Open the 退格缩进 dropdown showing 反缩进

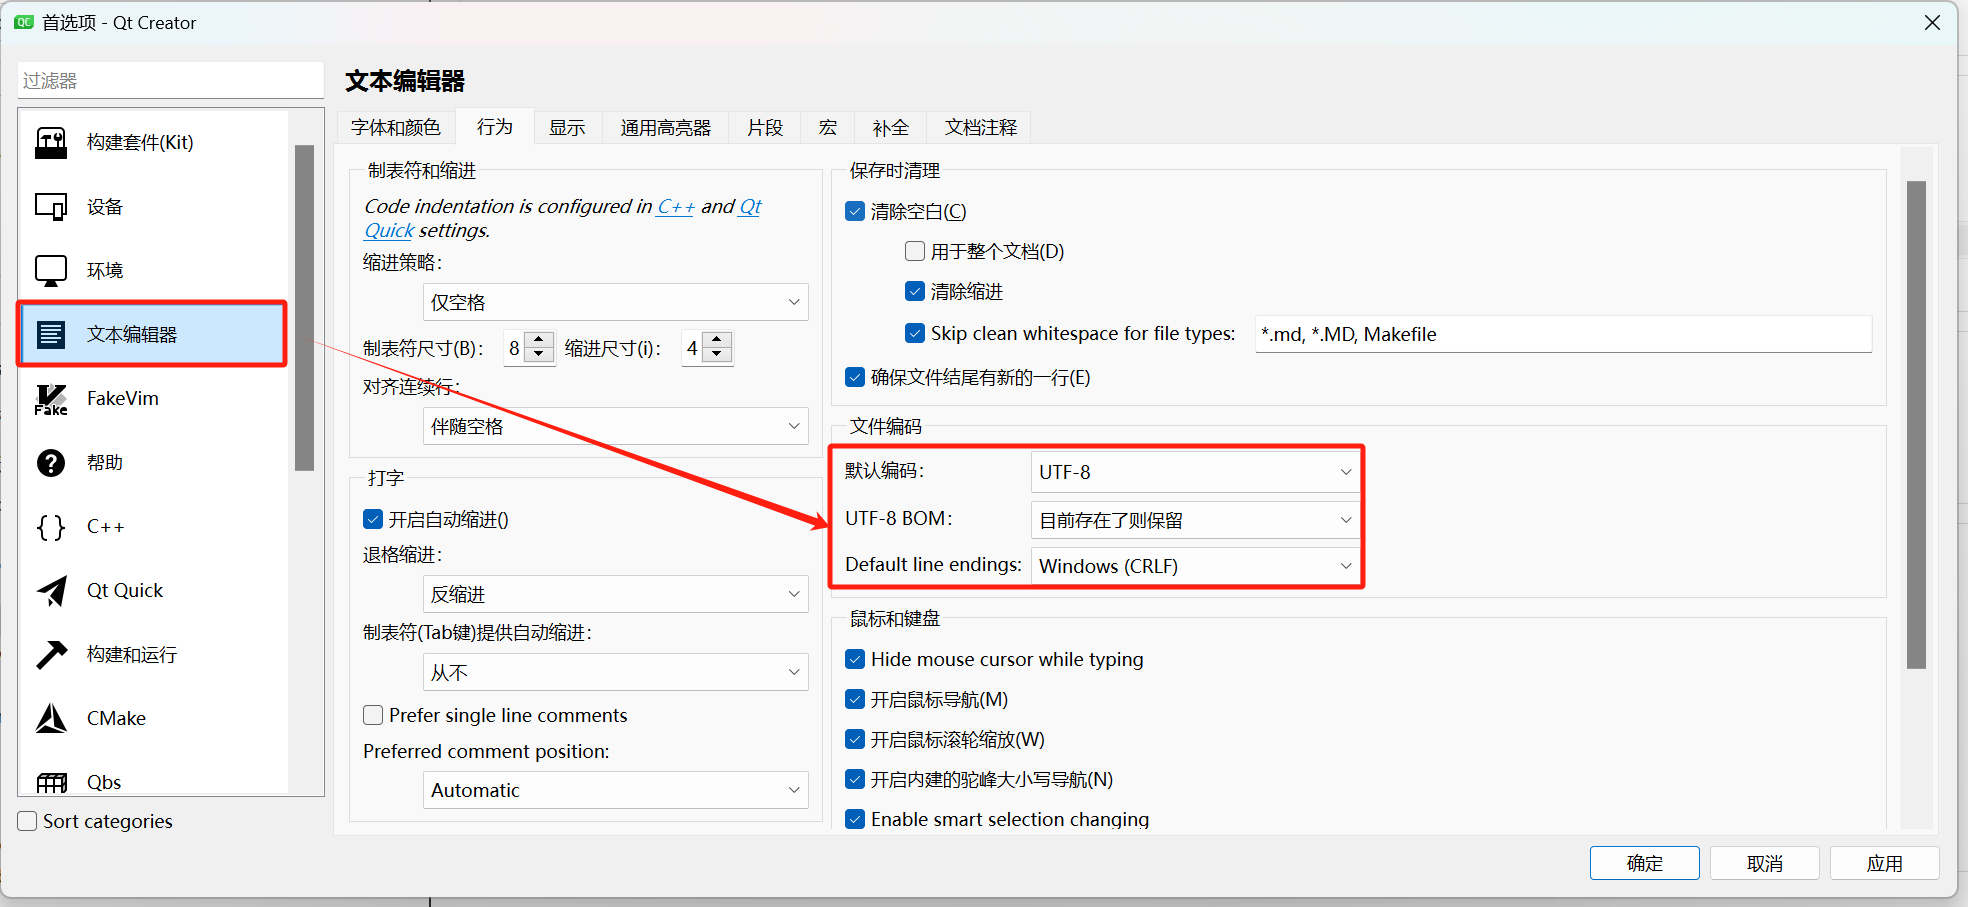(x=615, y=594)
